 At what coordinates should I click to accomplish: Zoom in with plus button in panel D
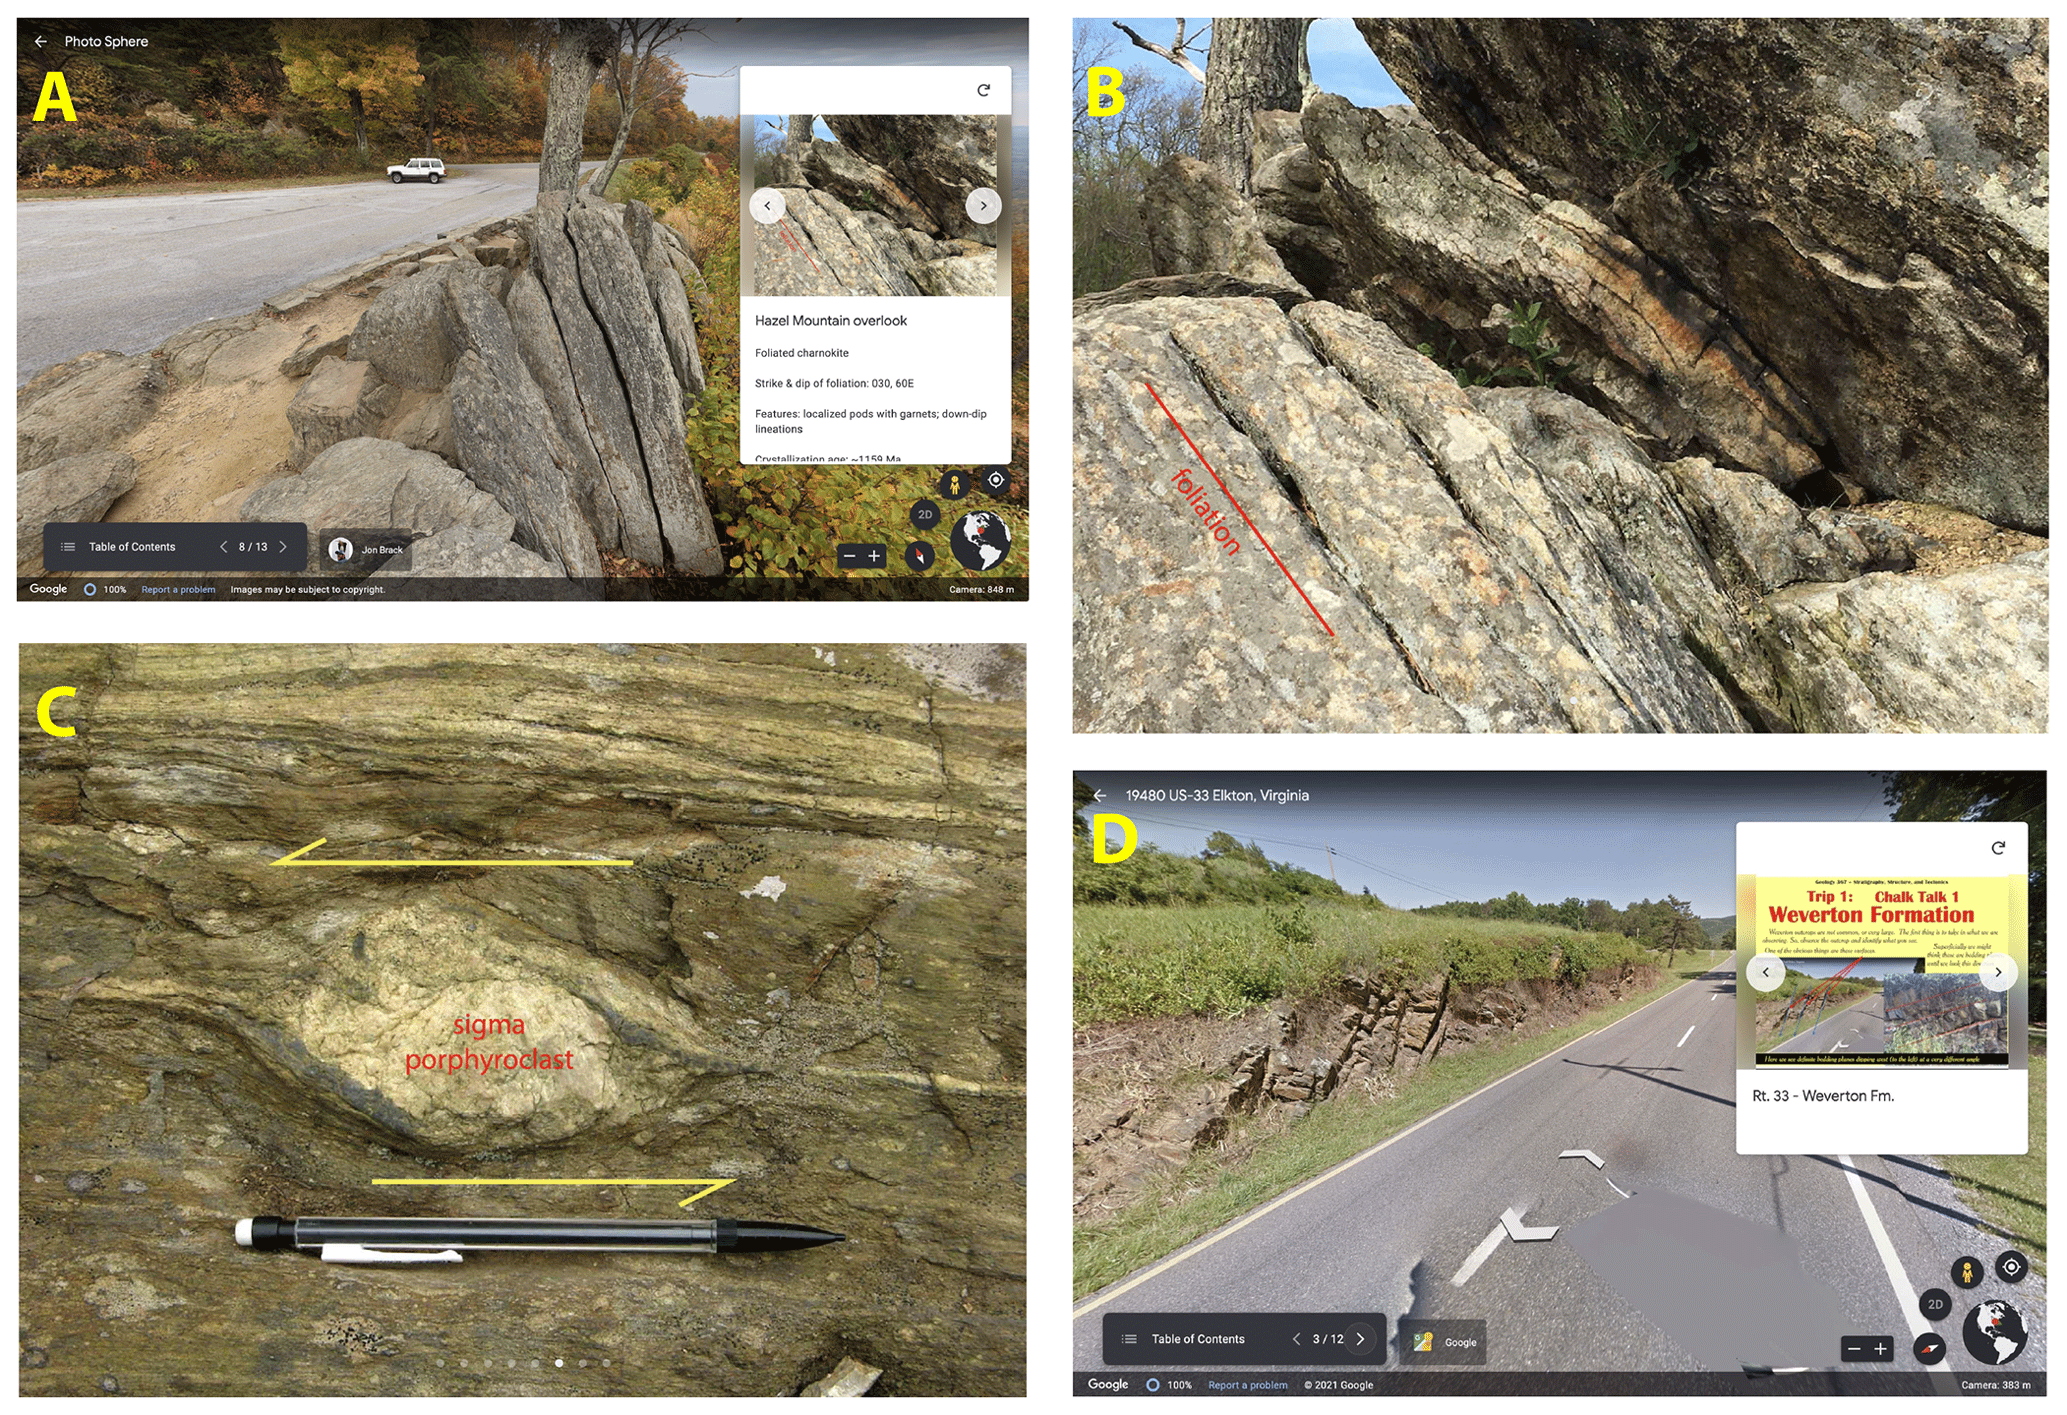[1880, 1349]
